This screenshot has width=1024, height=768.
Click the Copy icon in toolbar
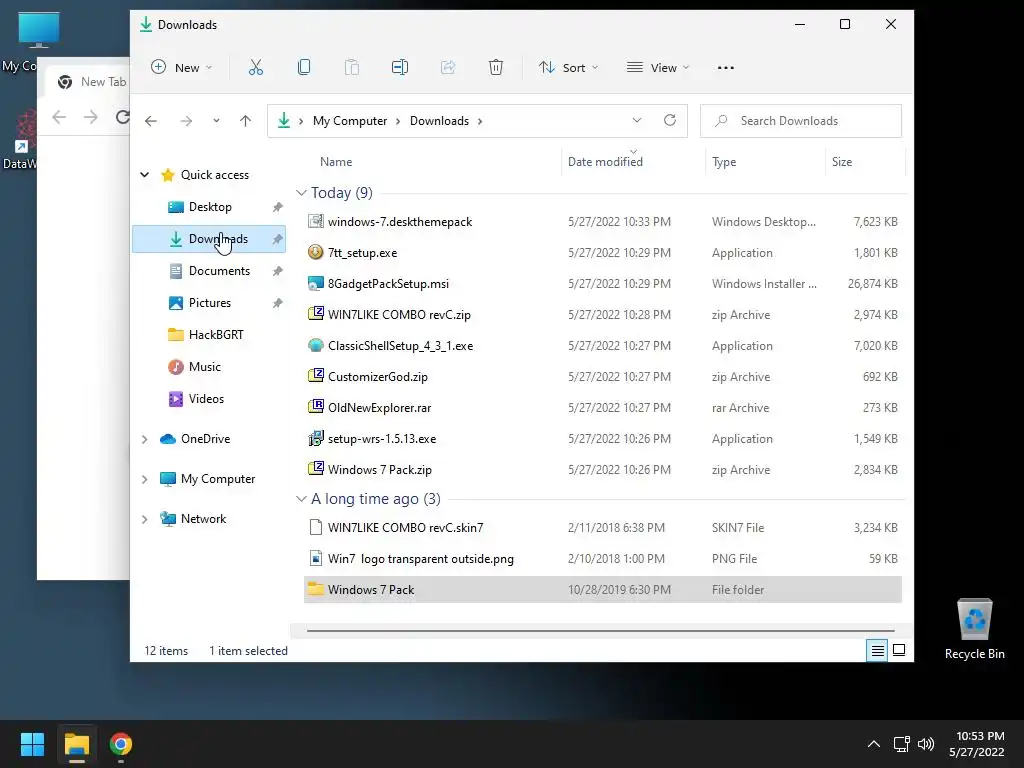point(304,67)
